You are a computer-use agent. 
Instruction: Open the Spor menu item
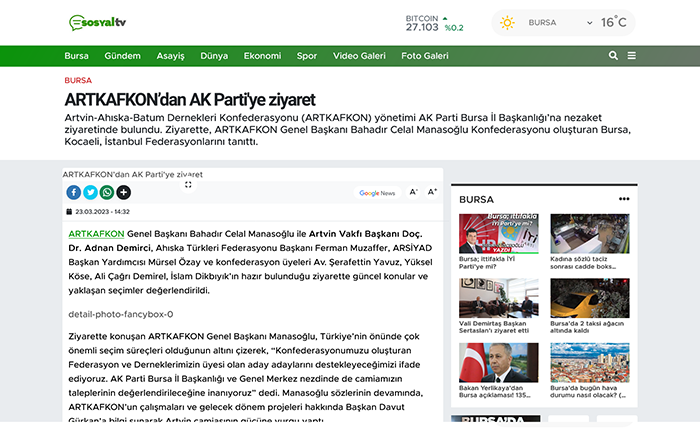307,56
